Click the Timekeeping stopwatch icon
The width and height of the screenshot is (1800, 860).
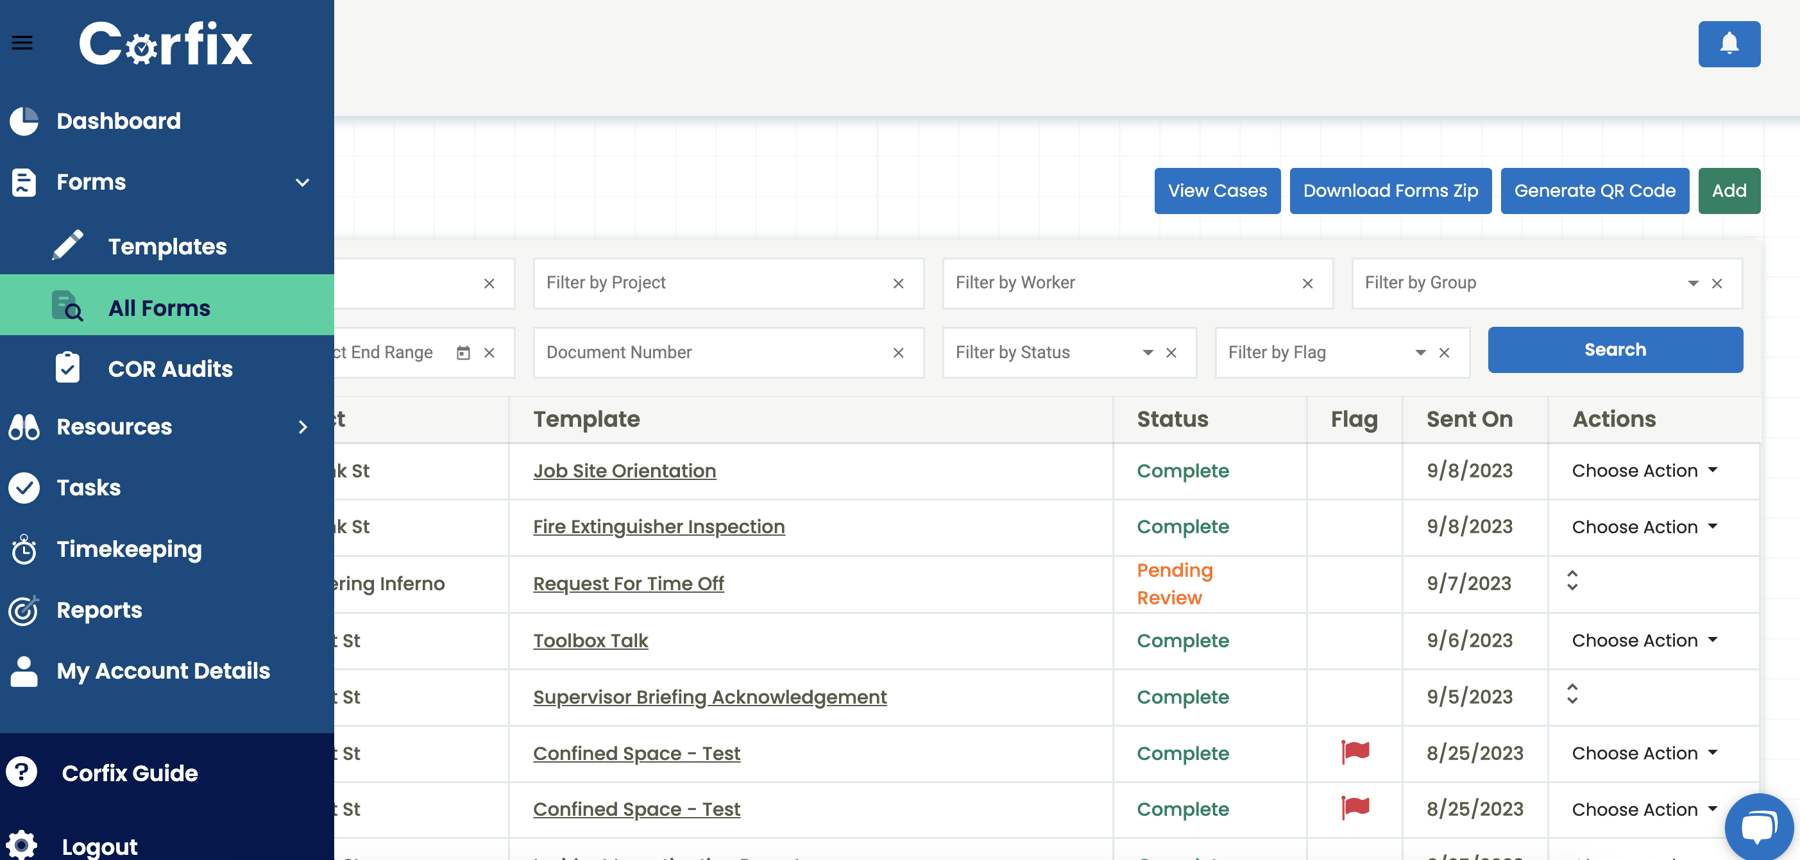click(x=24, y=549)
